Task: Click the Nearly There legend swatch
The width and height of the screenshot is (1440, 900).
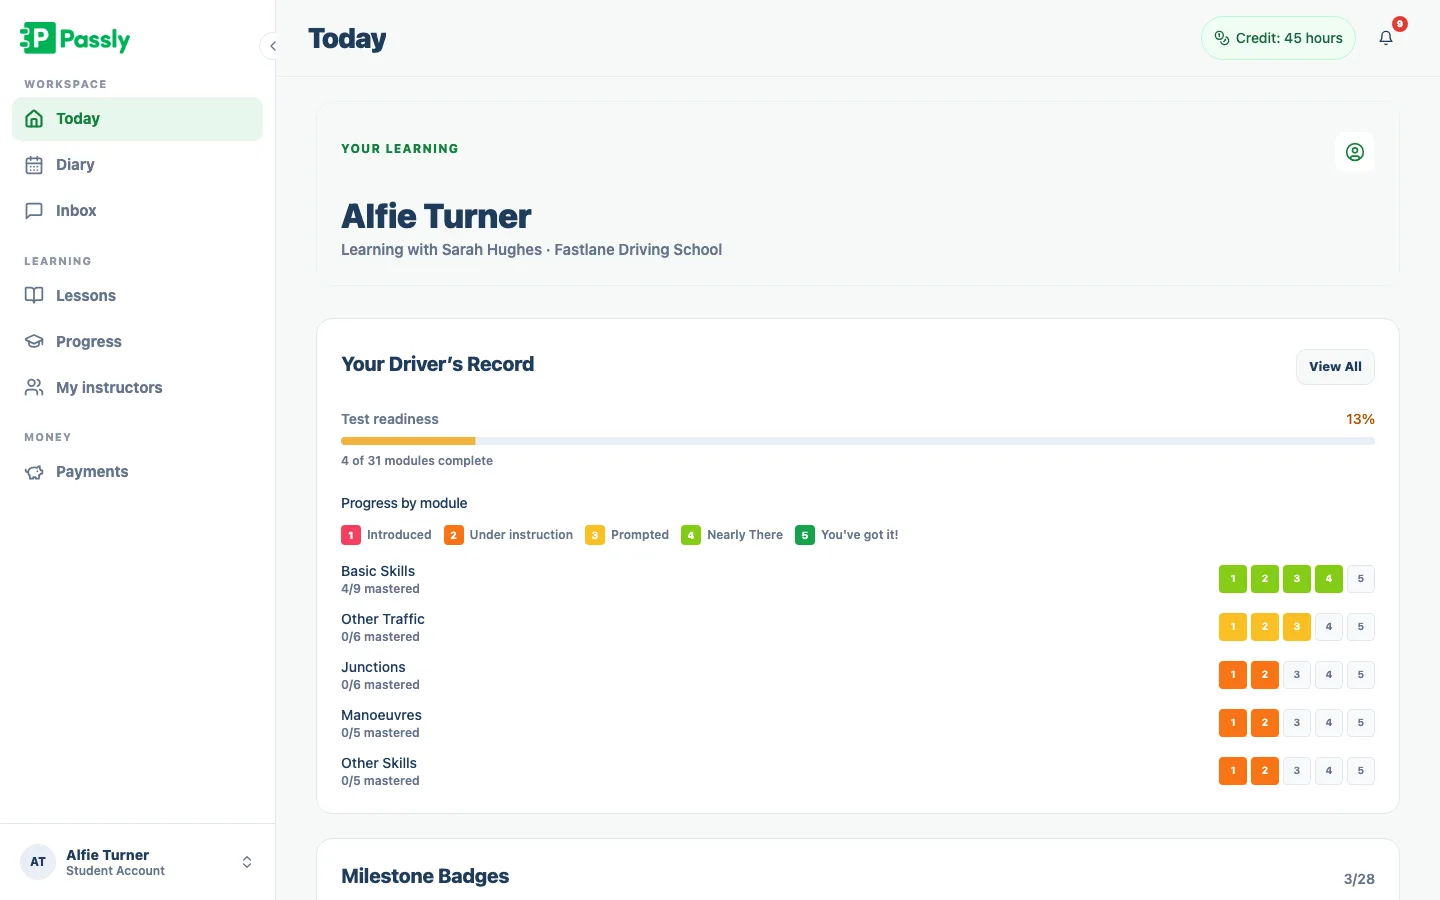Action: click(691, 535)
